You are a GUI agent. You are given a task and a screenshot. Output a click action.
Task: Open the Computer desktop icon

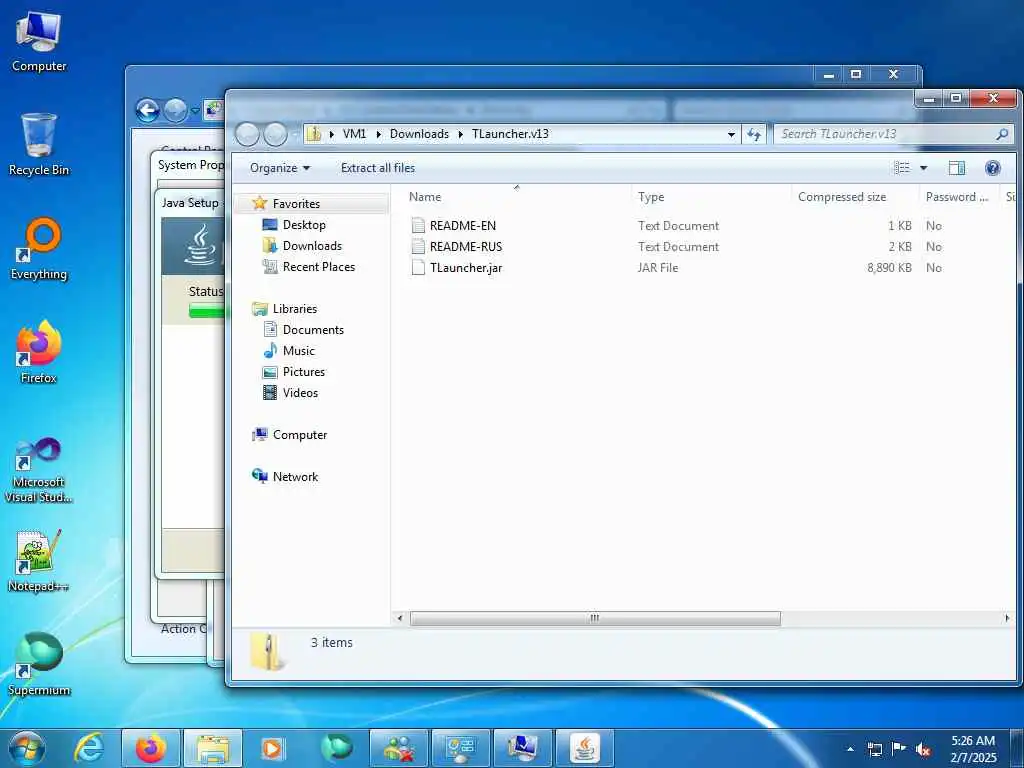click(x=39, y=41)
